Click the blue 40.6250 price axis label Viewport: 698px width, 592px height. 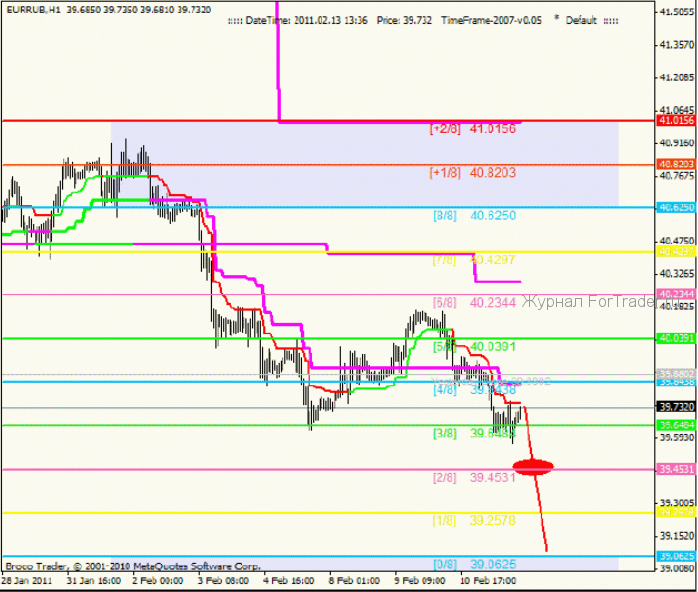click(x=676, y=207)
